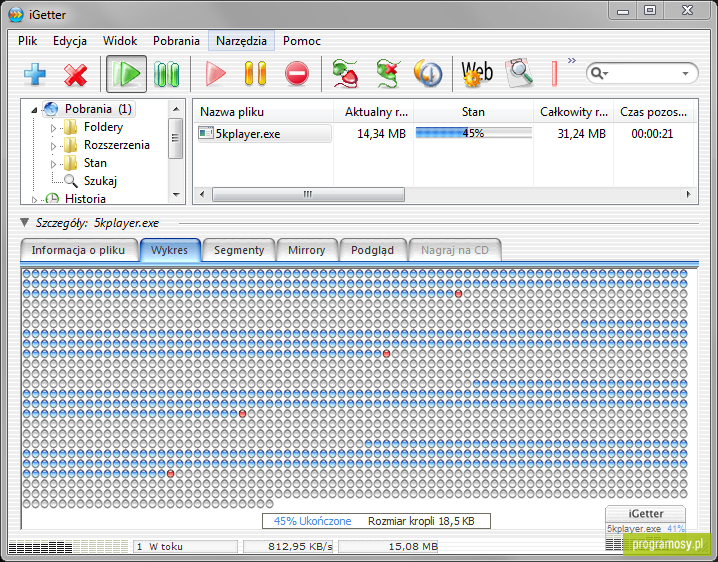Expand the Stan tree node

pyautogui.click(x=53, y=164)
